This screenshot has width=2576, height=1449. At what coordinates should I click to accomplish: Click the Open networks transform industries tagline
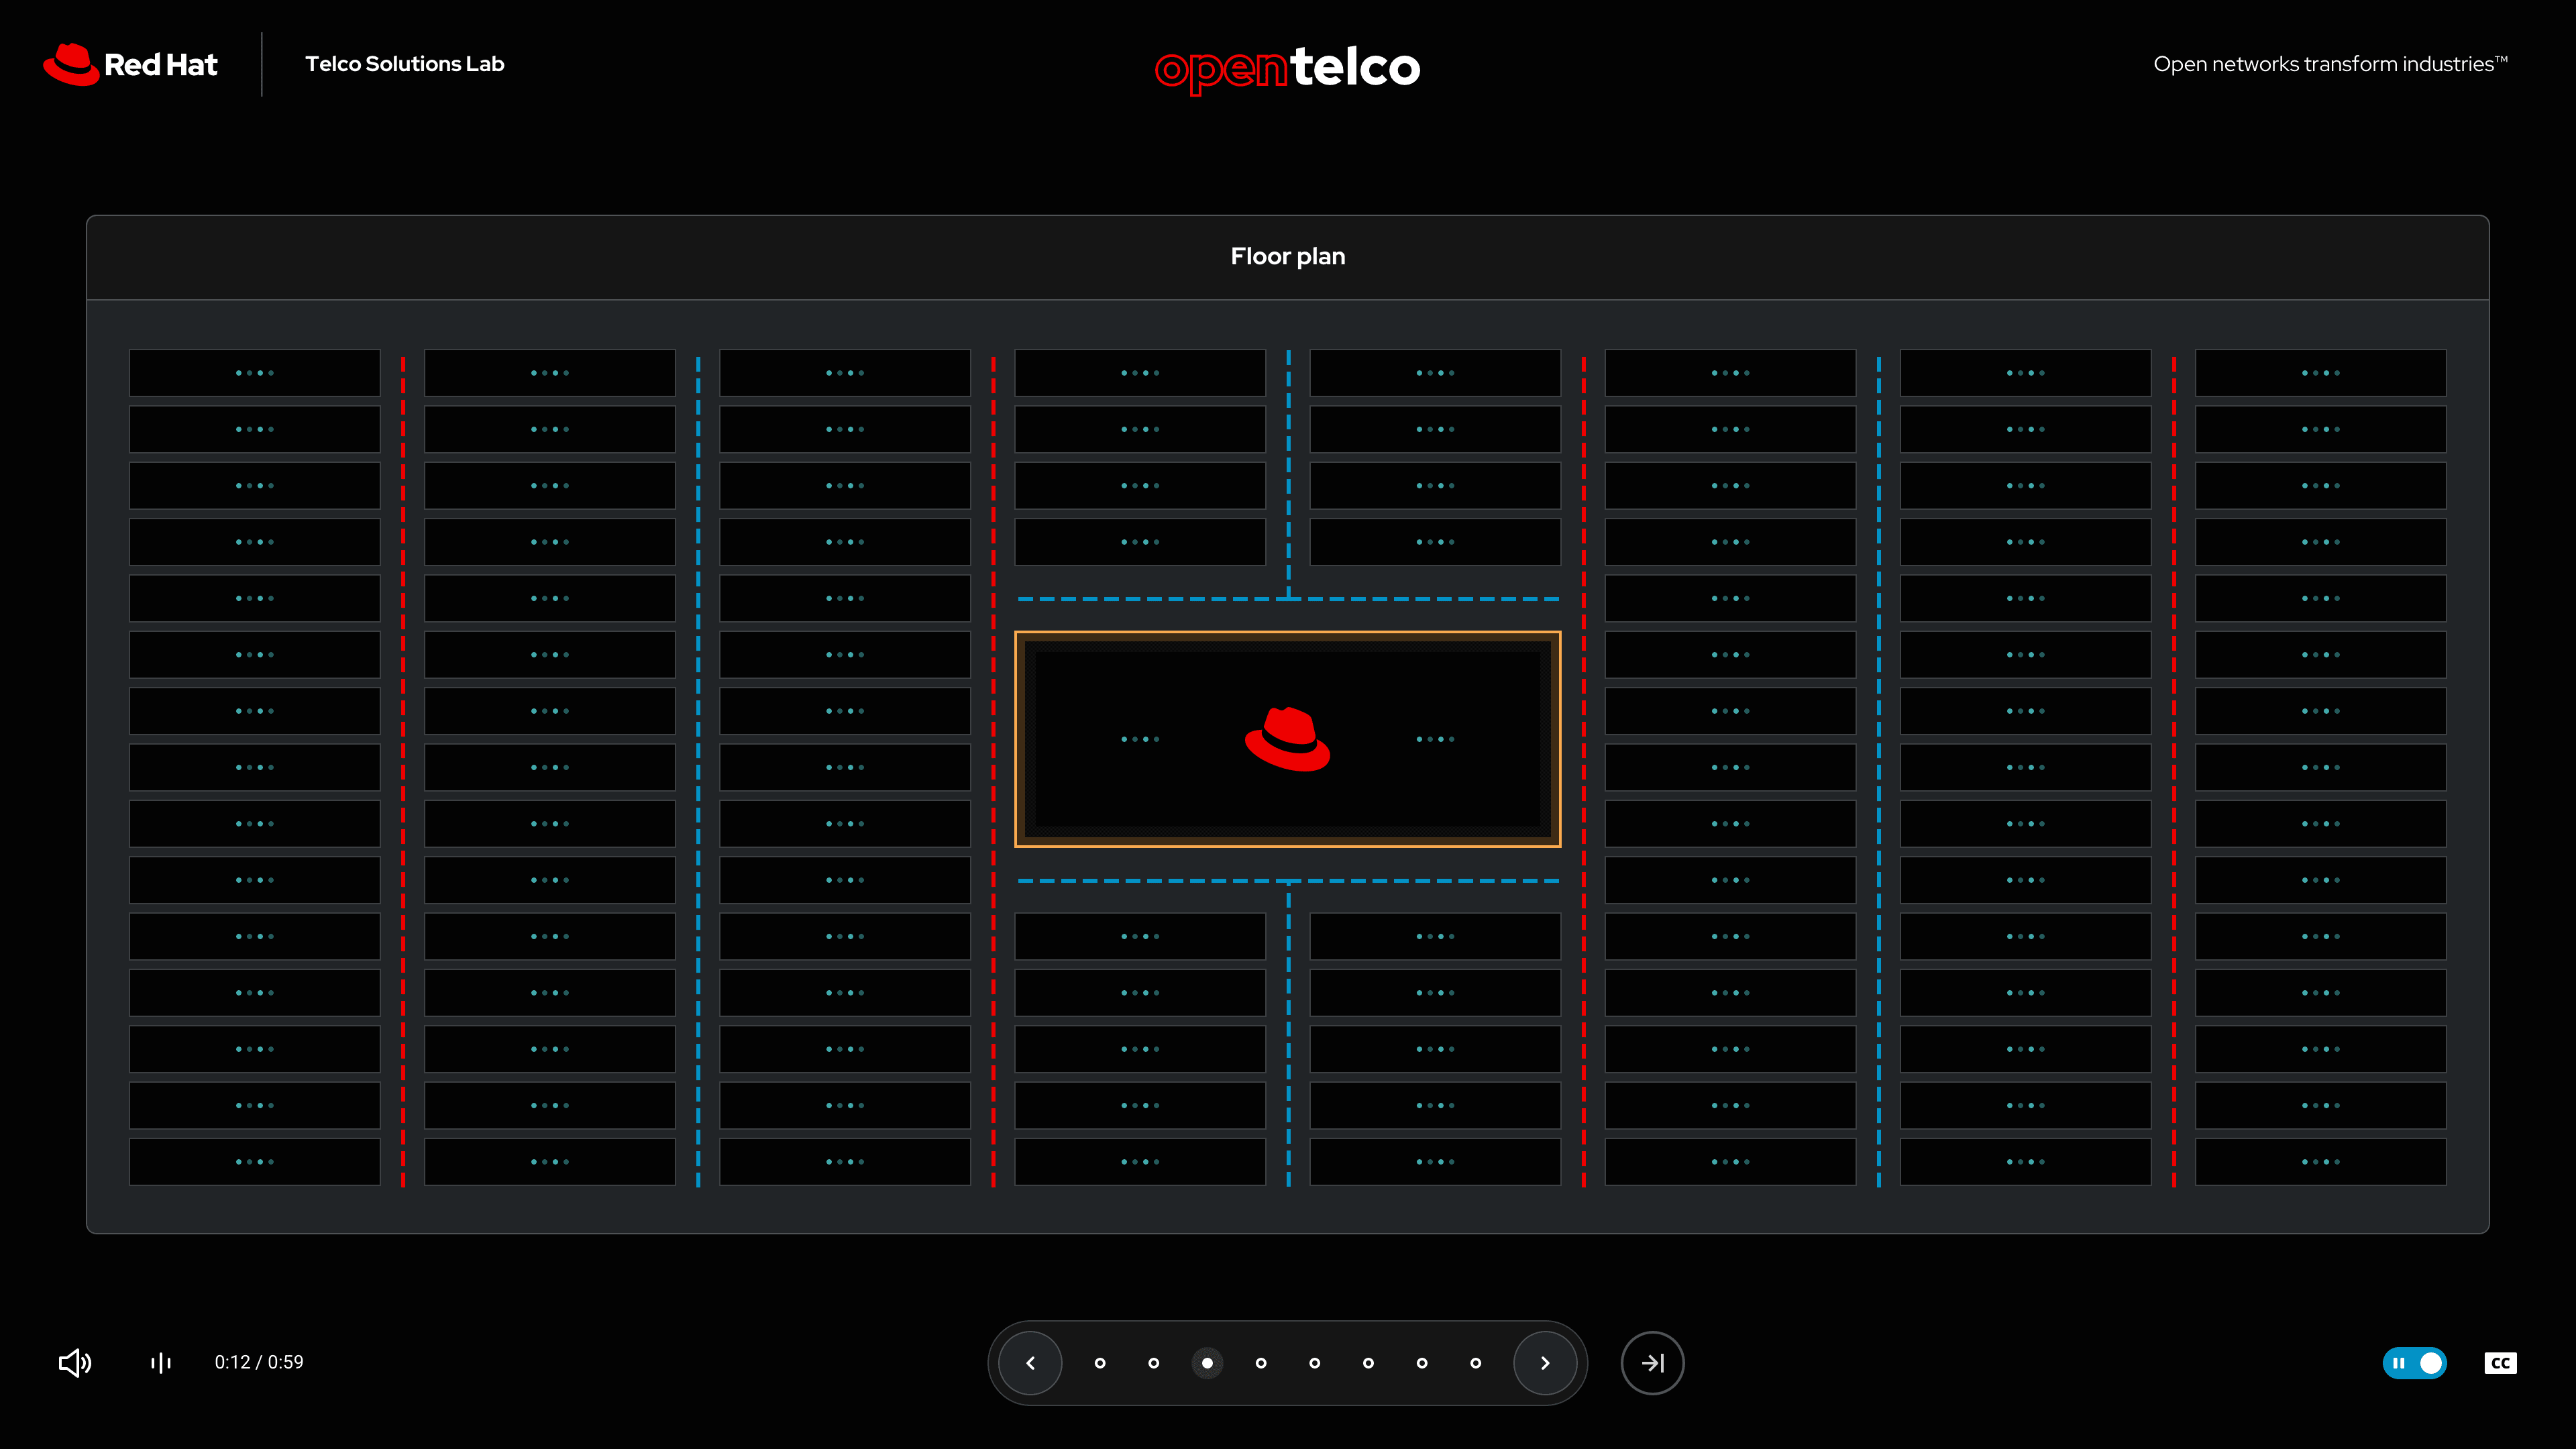[x=2330, y=64]
